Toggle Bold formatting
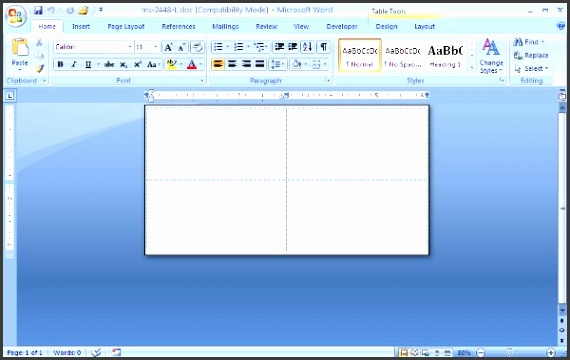This screenshot has height=360, width=570. tap(60, 64)
